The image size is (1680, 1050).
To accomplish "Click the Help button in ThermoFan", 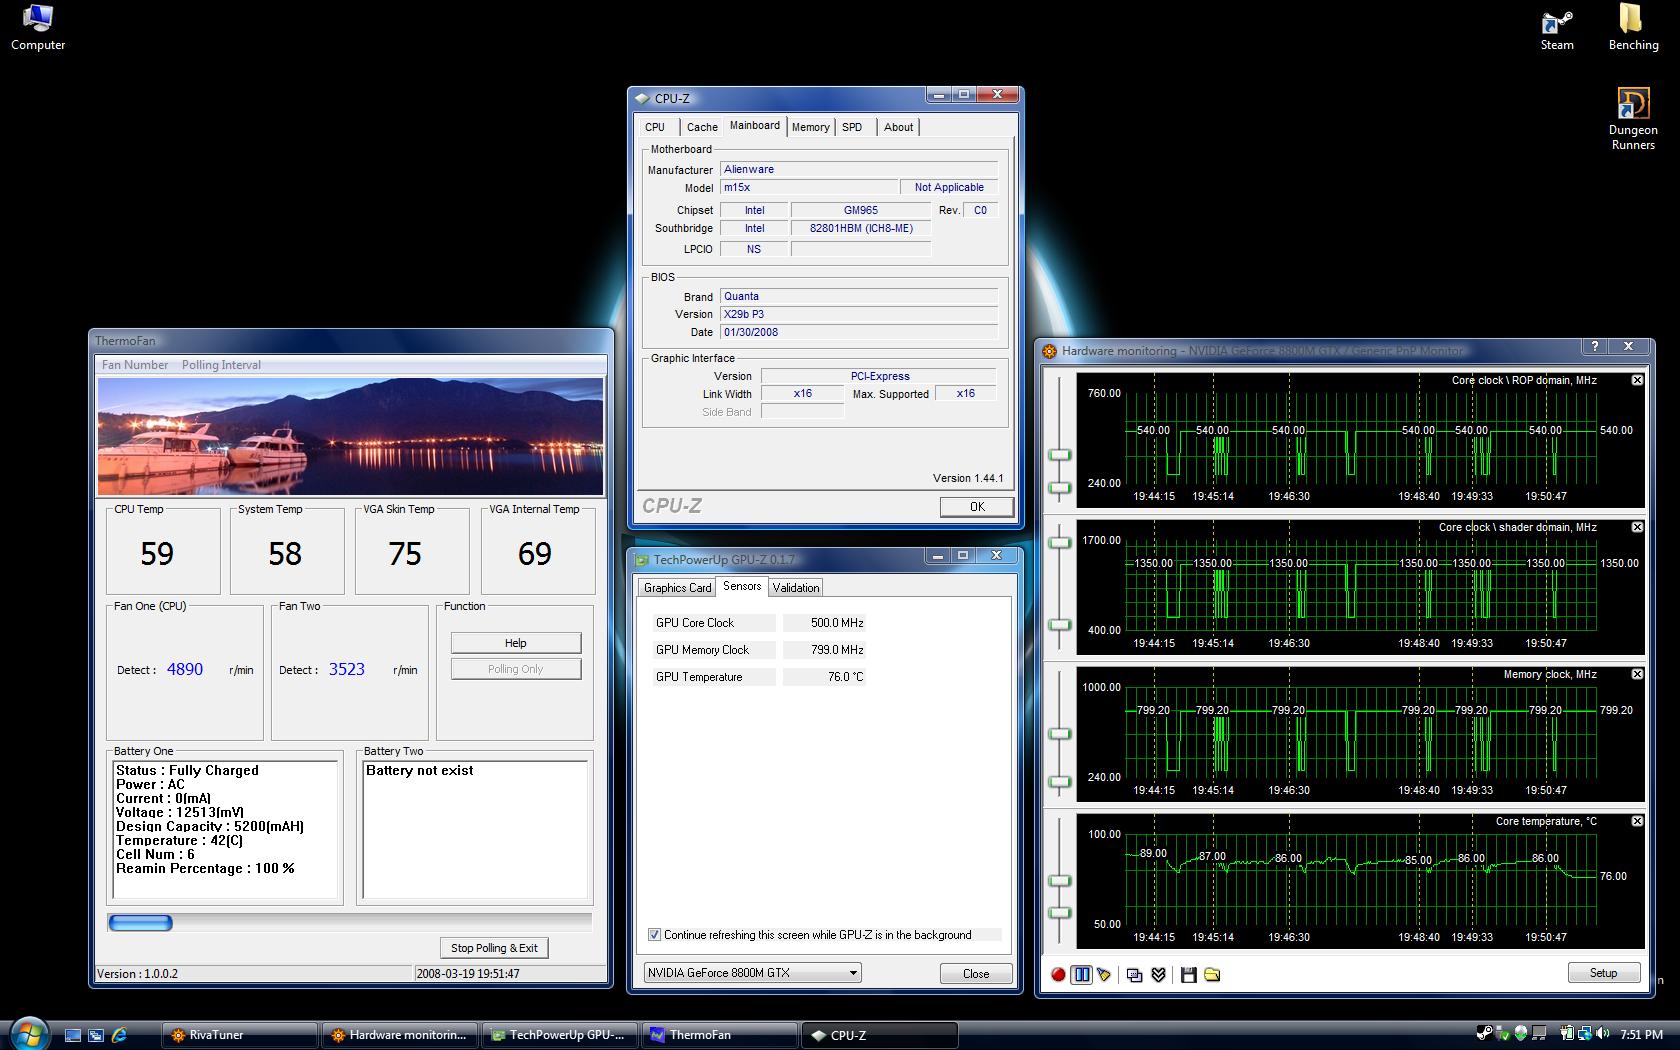I will click(x=515, y=643).
